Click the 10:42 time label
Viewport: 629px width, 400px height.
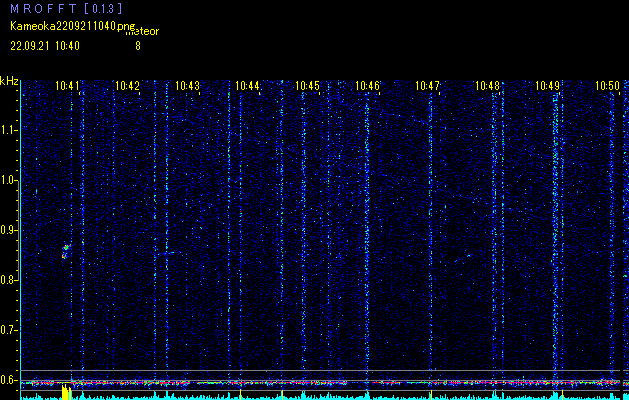coord(128,86)
